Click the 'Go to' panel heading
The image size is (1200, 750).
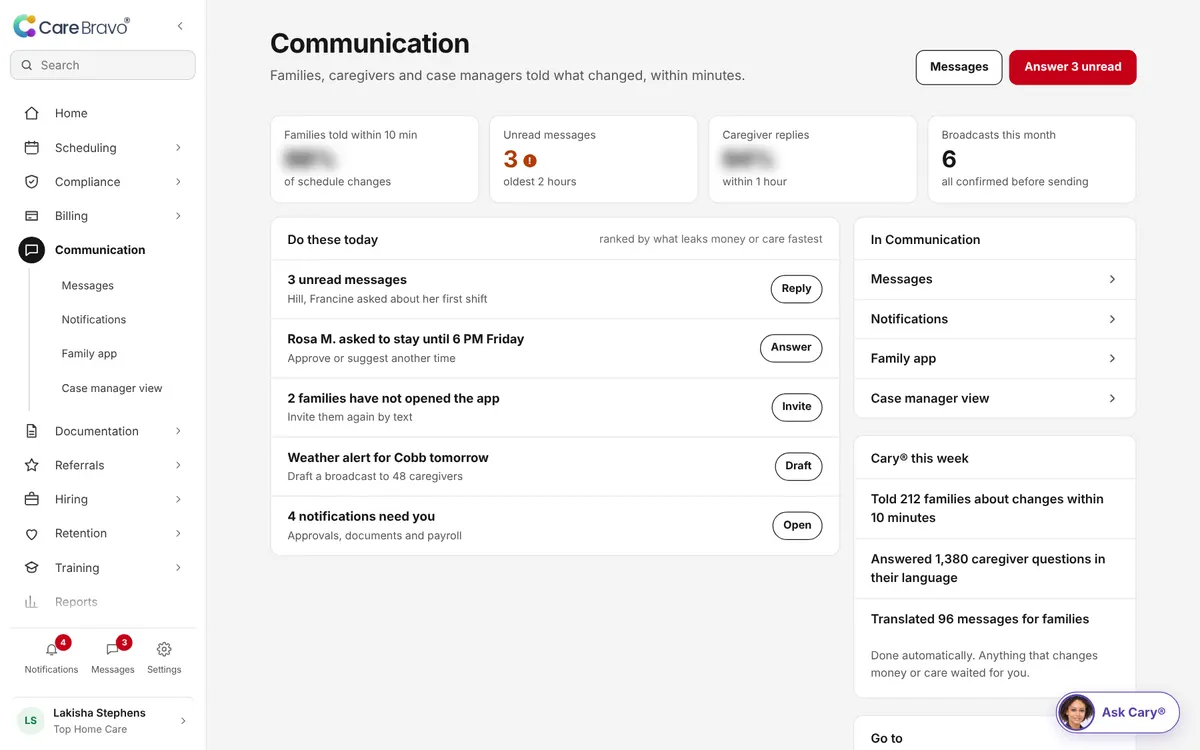887,738
